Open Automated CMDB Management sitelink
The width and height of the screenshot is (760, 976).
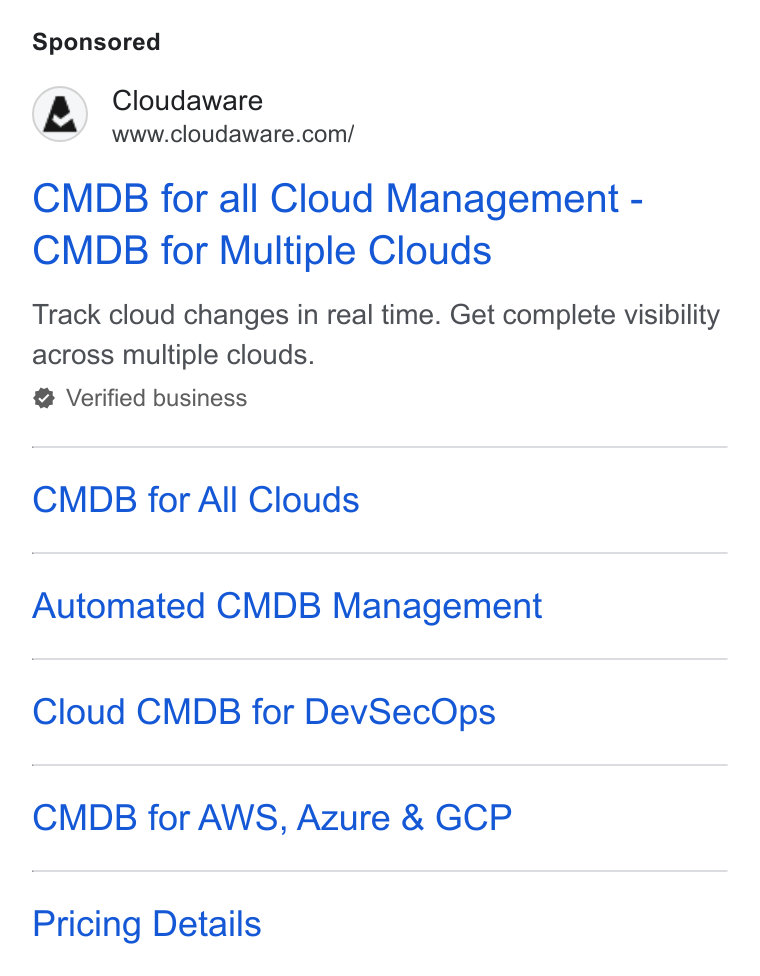[287, 606]
